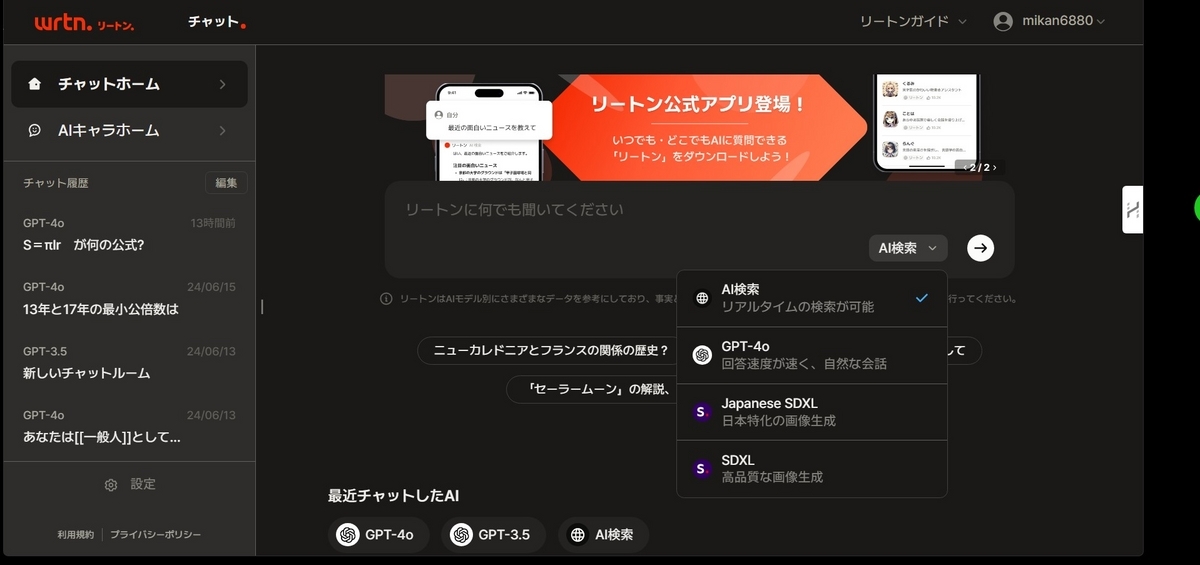Open chat 'S=πlr が何の公式?'

(129, 234)
